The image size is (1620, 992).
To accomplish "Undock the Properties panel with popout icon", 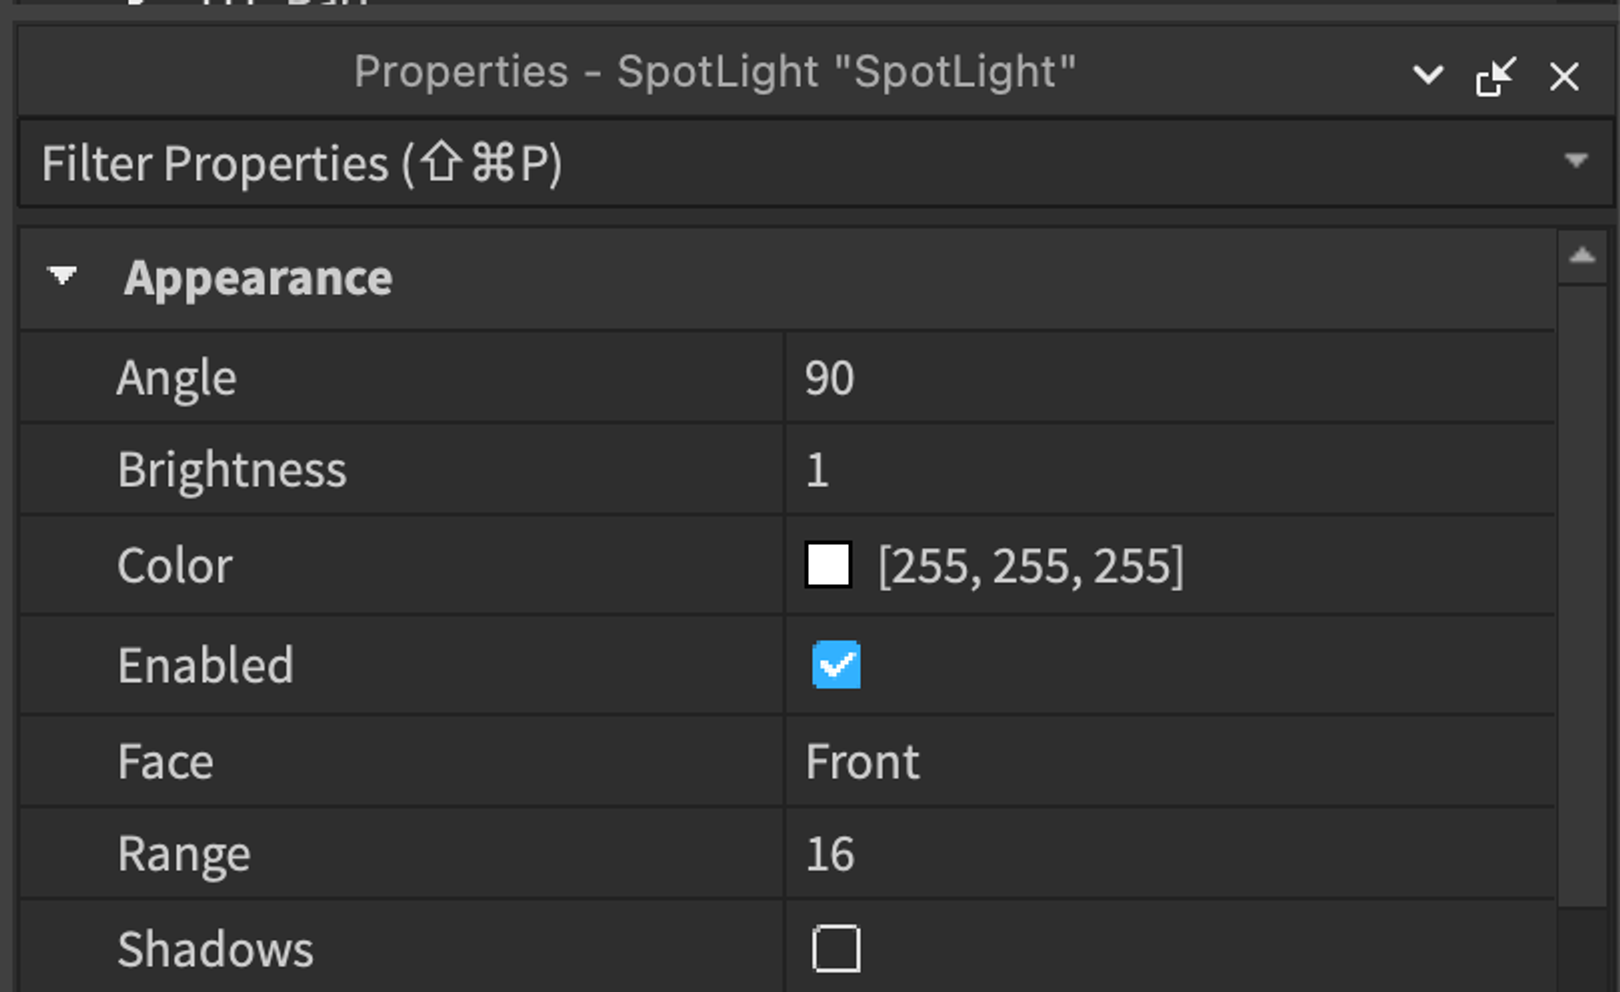I will (1495, 76).
